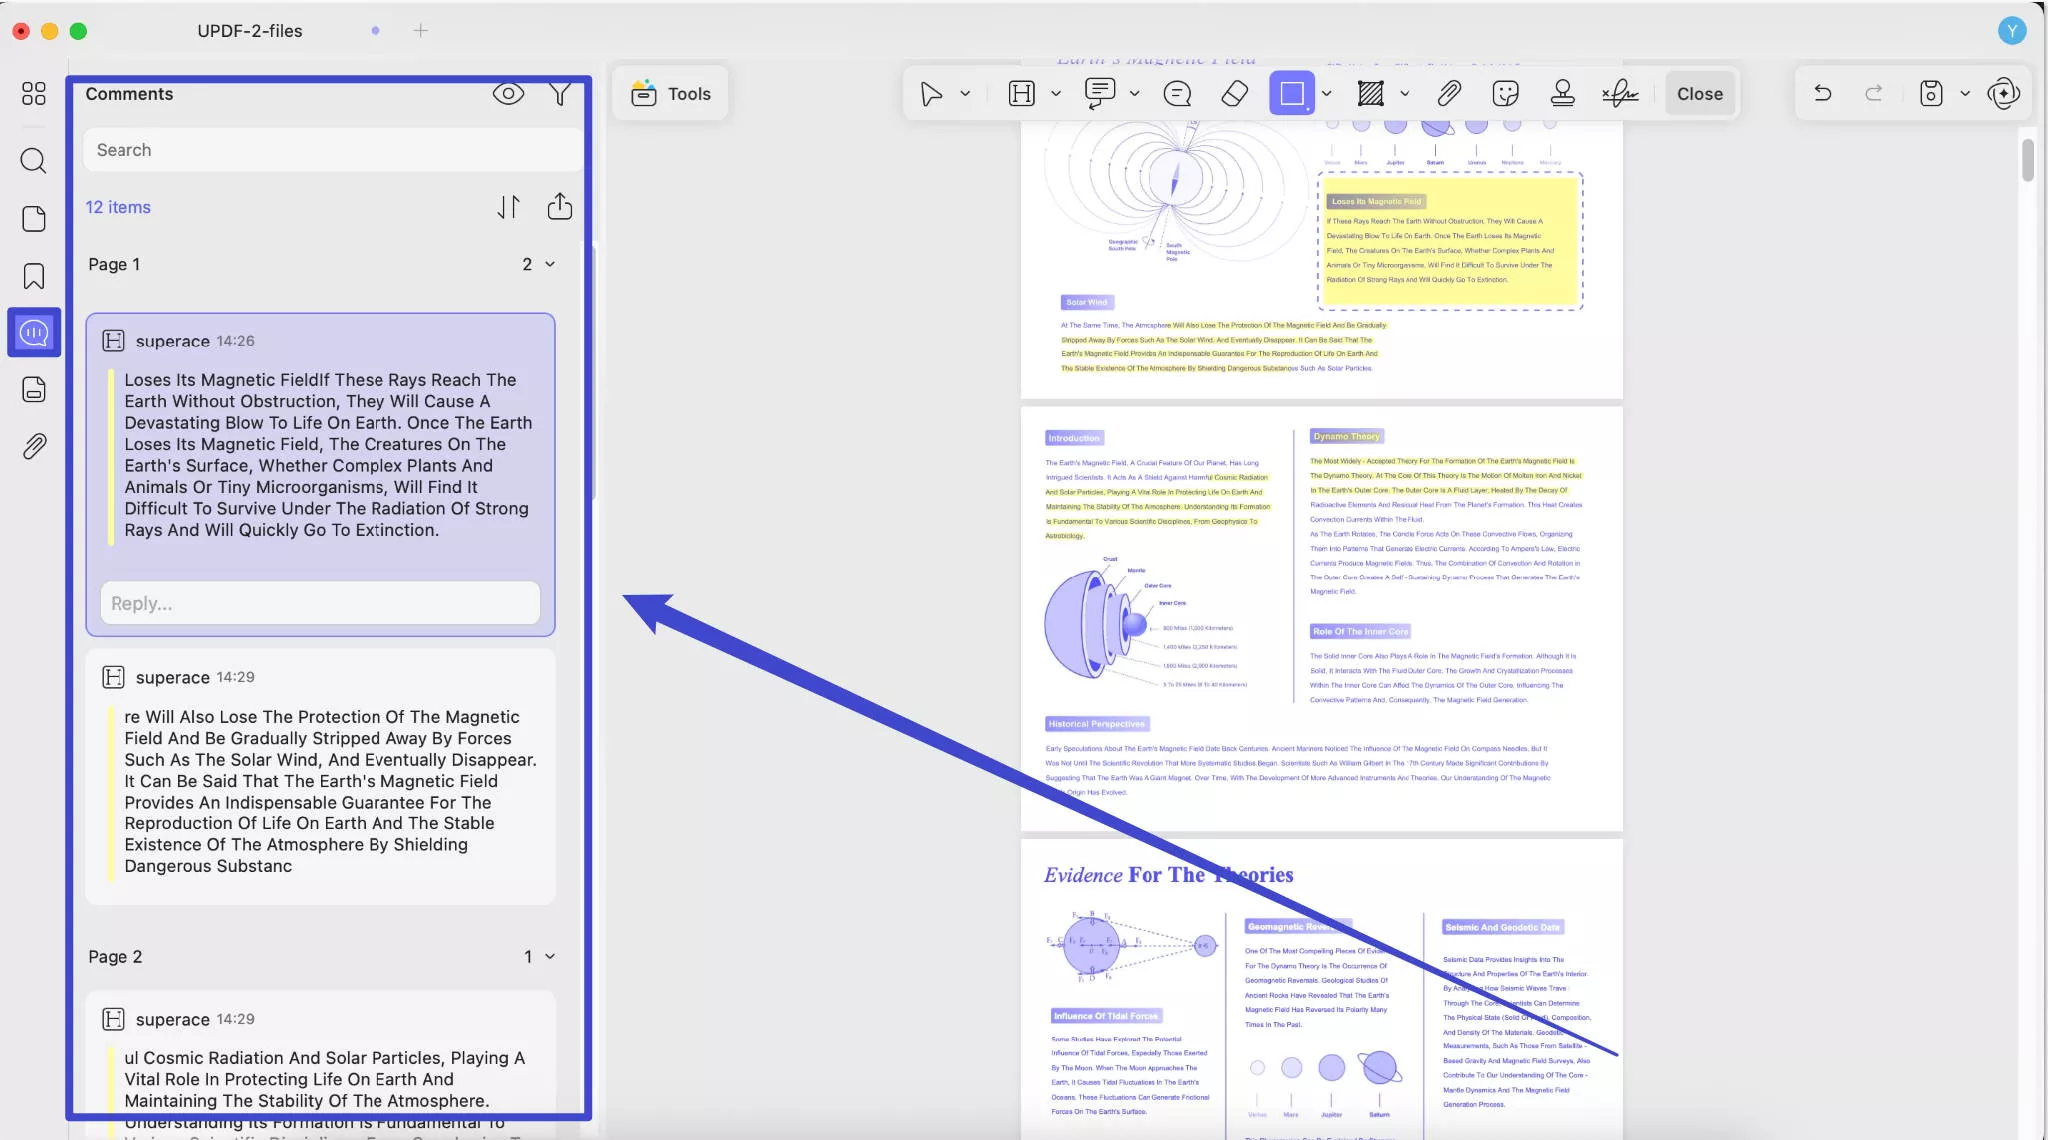
Task: Open a new tab with plus
Action: point(420,31)
